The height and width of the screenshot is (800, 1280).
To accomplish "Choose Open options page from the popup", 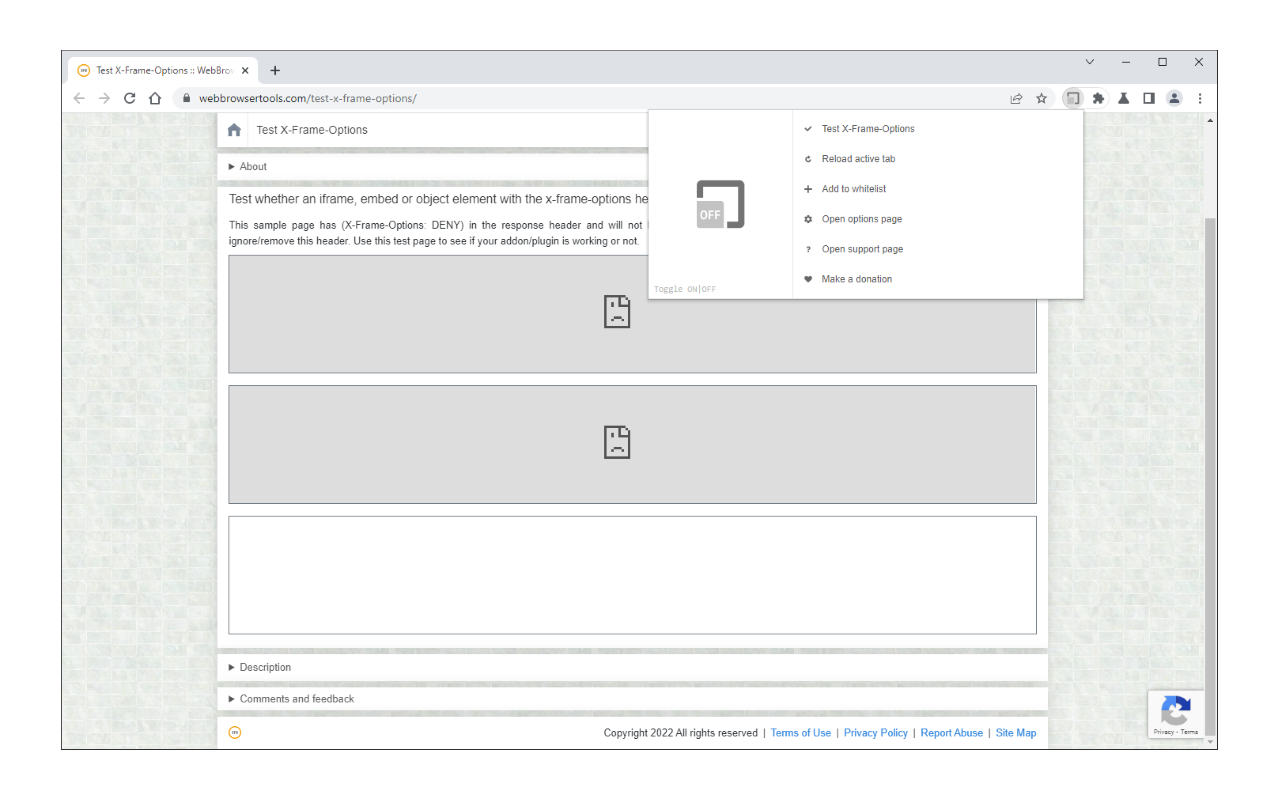I will (x=861, y=218).
